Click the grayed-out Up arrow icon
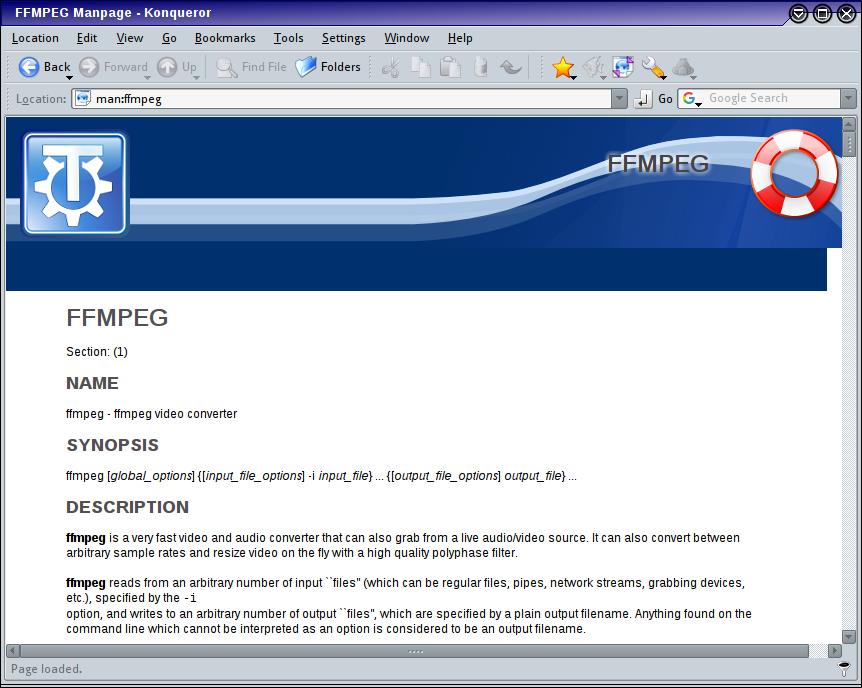The width and height of the screenshot is (862, 688). click(x=167, y=67)
